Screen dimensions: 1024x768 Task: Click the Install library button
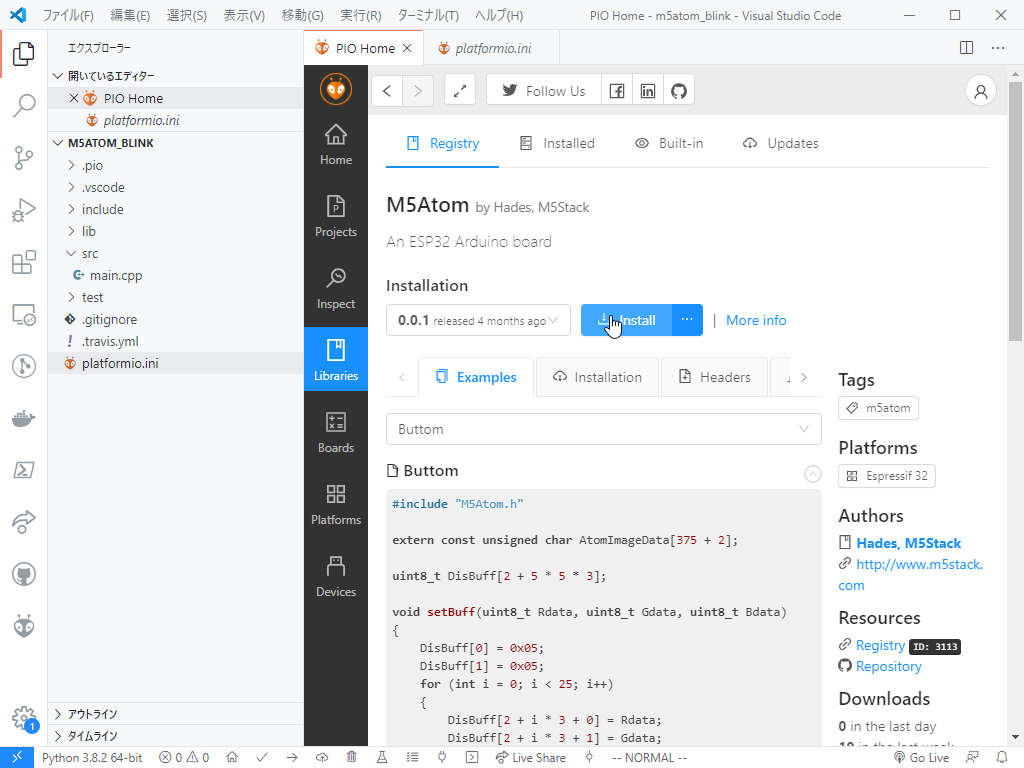pos(626,320)
